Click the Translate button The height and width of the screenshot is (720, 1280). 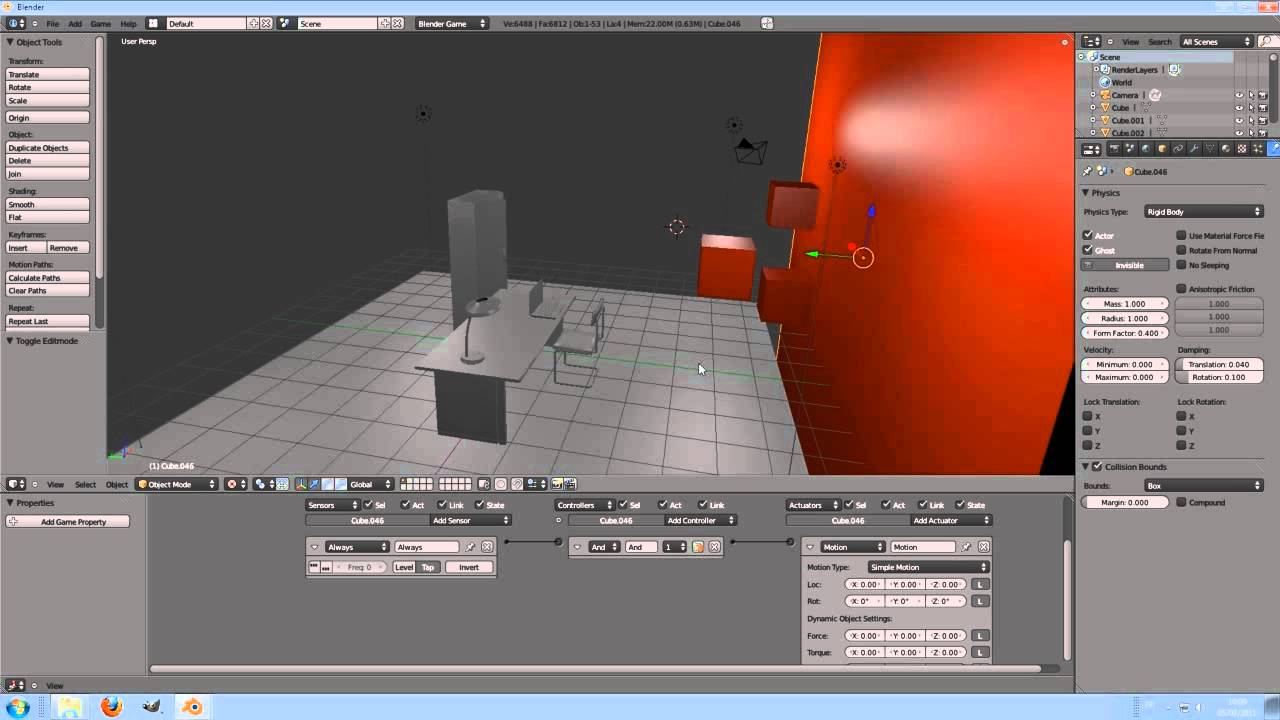[48, 74]
